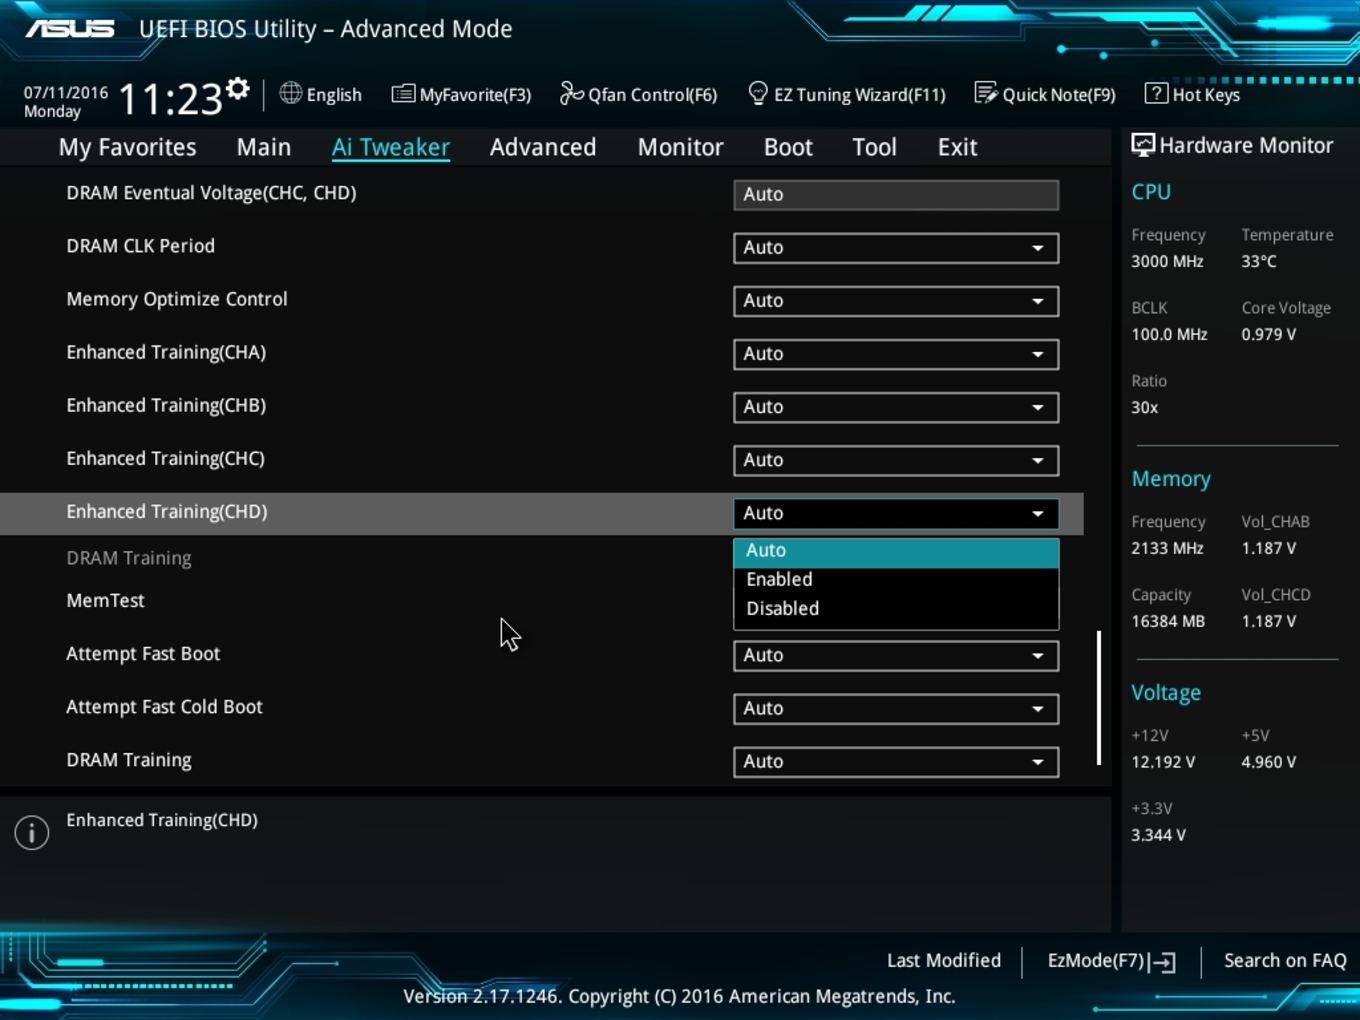The width and height of the screenshot is (1360, 1020).
Task: Open the My Favorites tab
Action: pyautogui.click(x=127, y=147)
